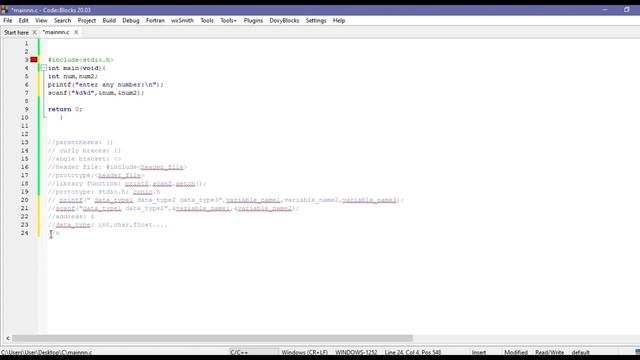Click the '//parentheses: ()' comment
This screenshot has width=640, height=360.
coord(80,142)
